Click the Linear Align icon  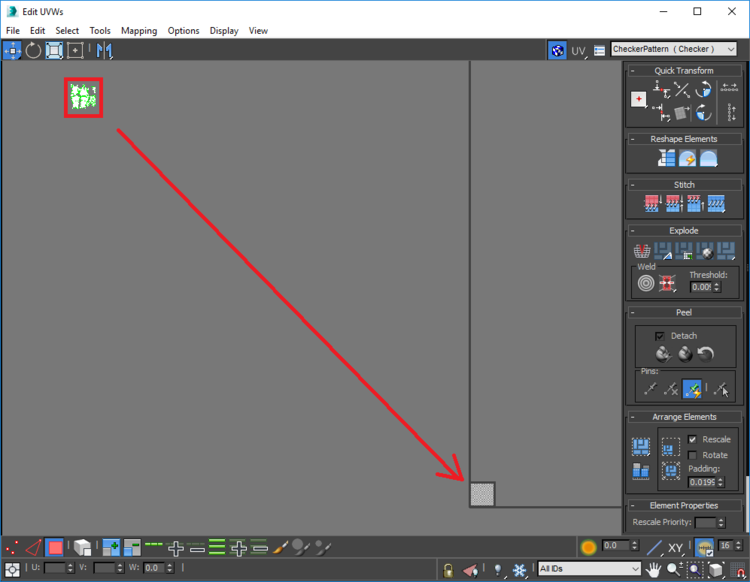682,89
